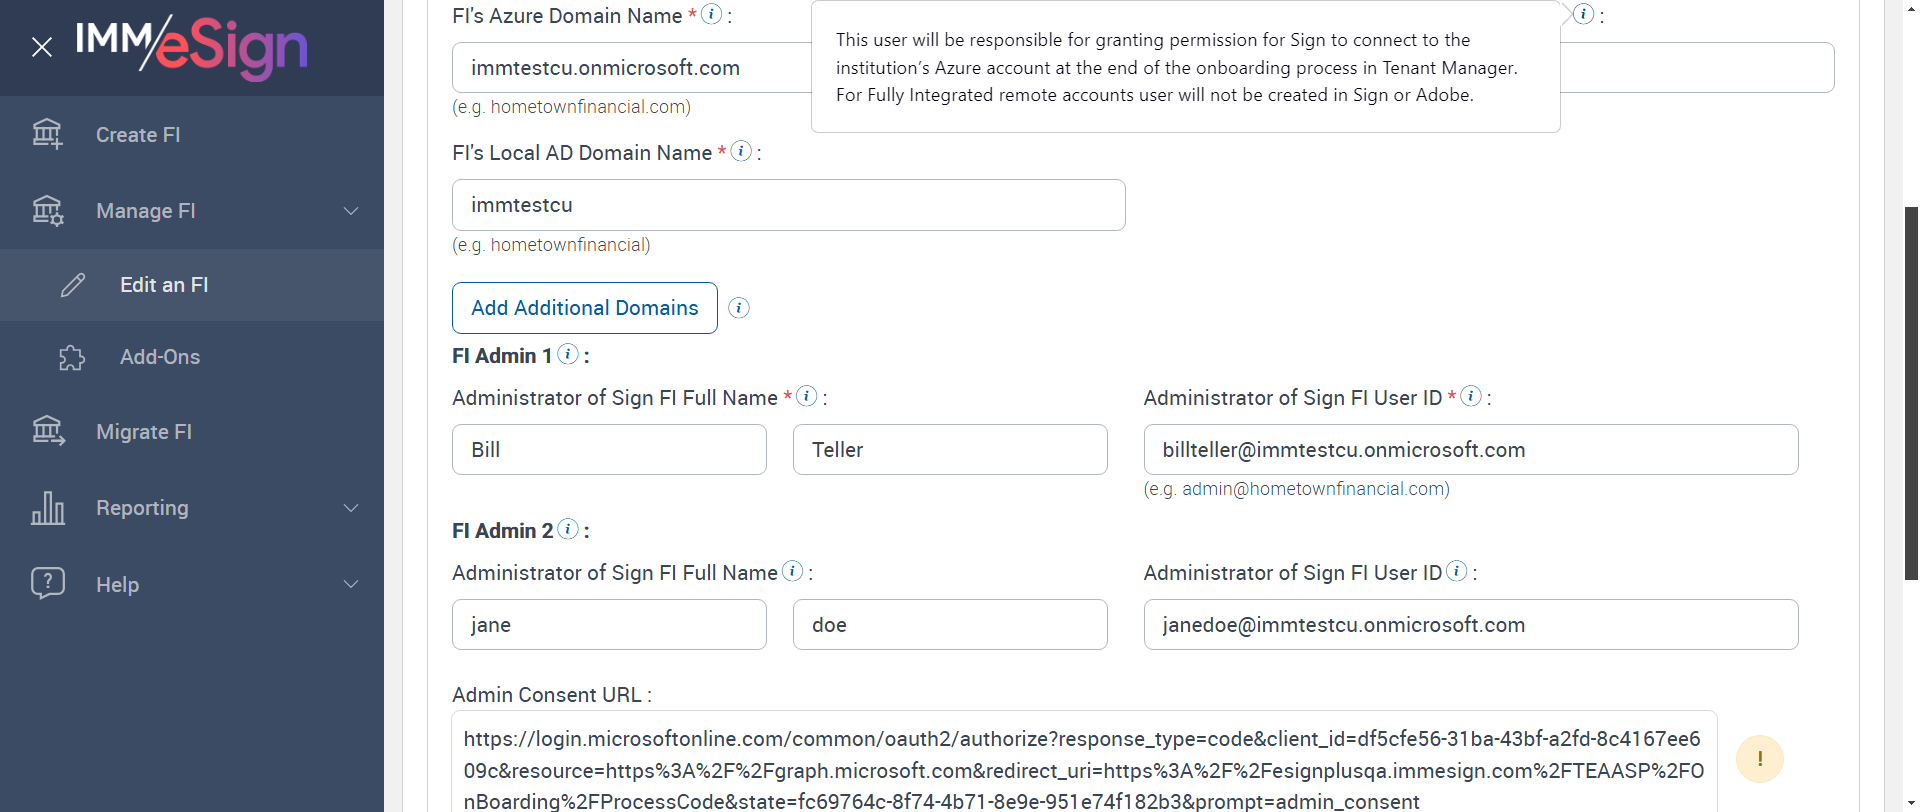Click the FI Admin 1 User ID field
Screen dimensions: 1920x812
point(1470,450)
